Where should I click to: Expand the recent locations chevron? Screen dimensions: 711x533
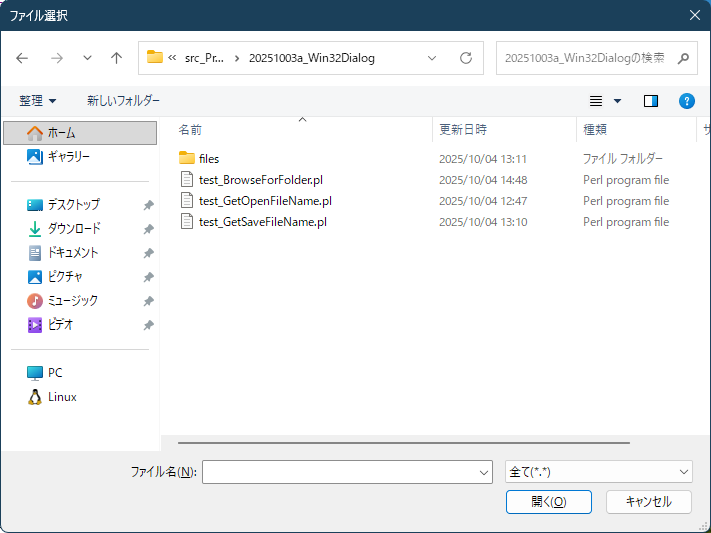[x=87, y=58]
